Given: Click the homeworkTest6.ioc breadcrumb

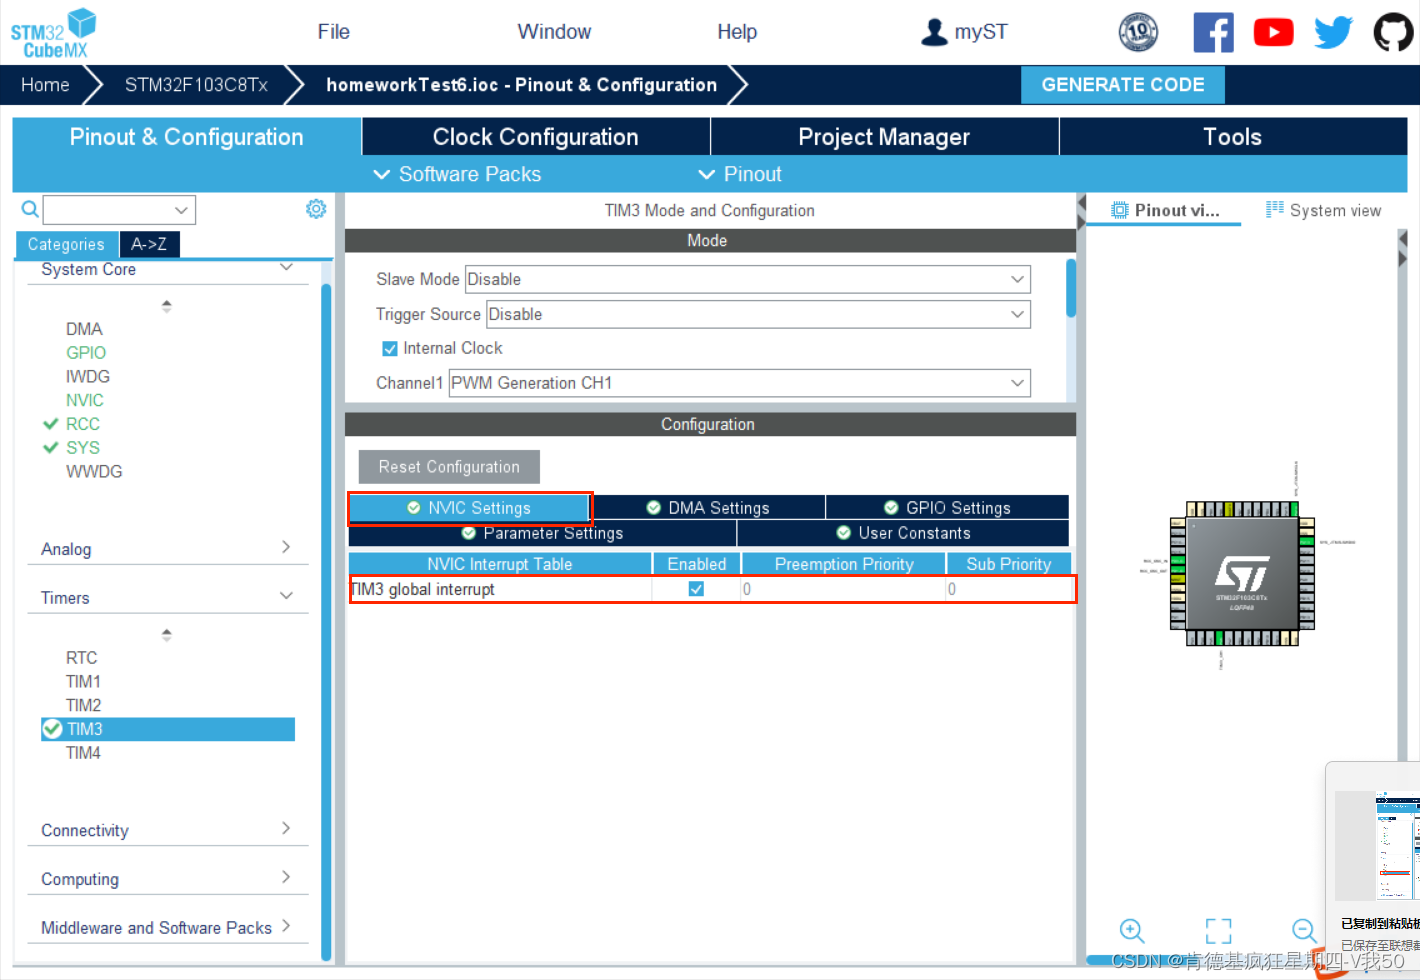Looking at the screenshot, I should pyautogui.click(x=521, y=85).
